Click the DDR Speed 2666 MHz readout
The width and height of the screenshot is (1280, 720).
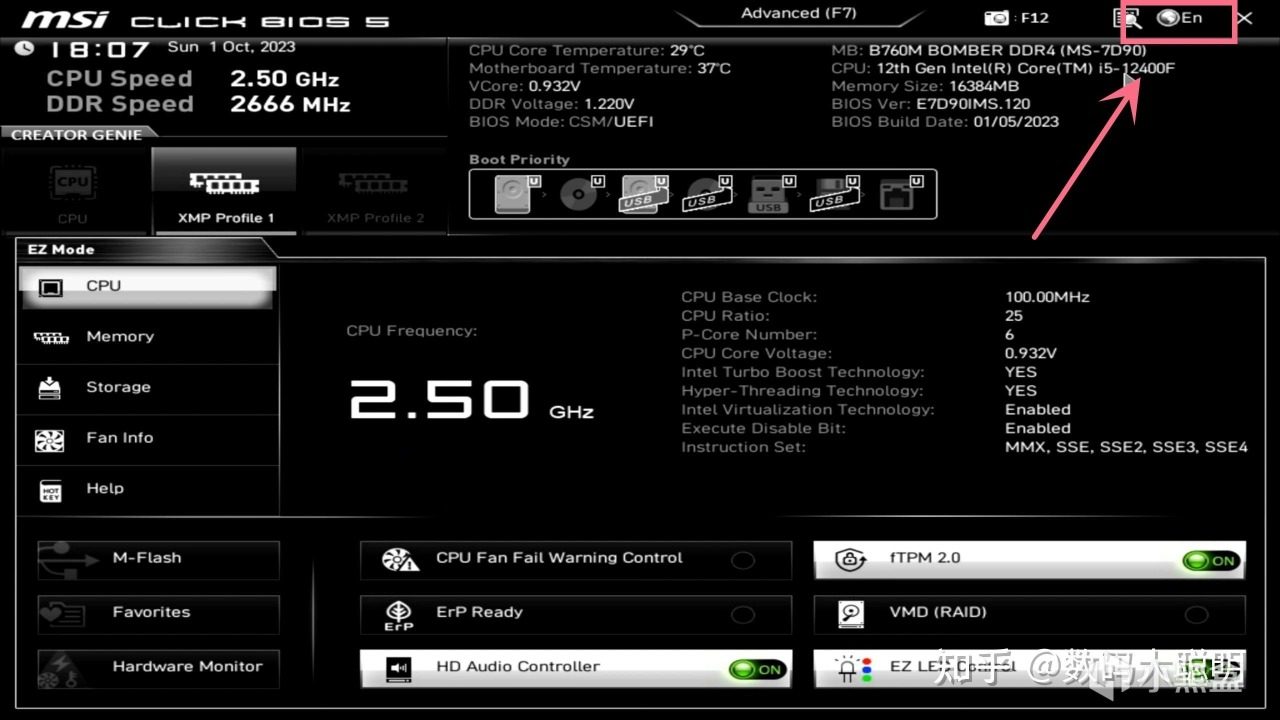pyautogui.click(x=198, y=104)
